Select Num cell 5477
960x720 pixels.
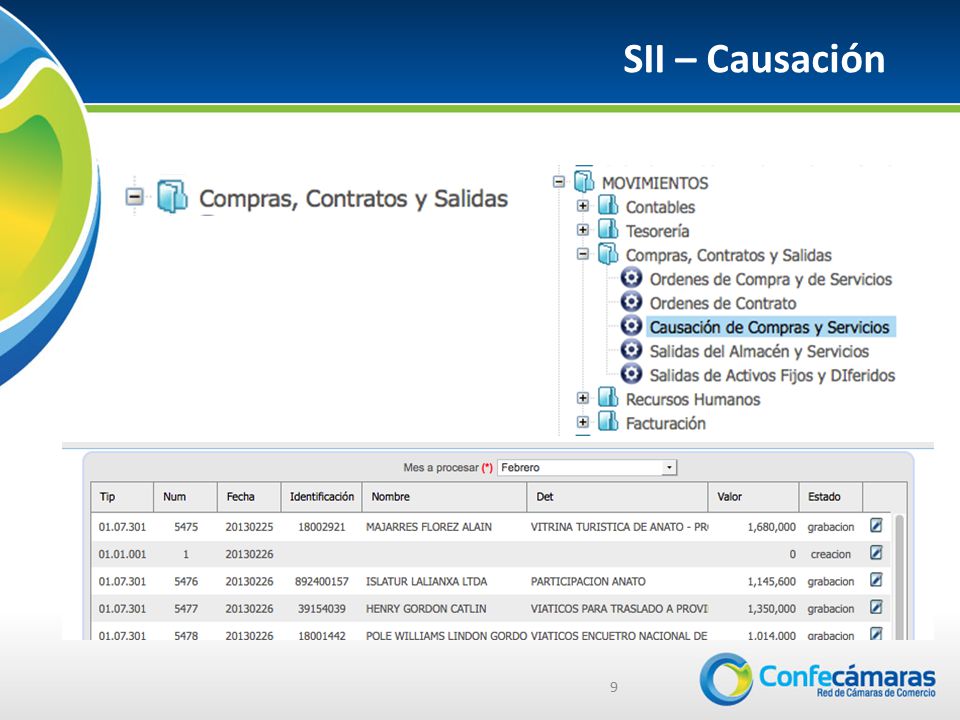coord(186,609)
